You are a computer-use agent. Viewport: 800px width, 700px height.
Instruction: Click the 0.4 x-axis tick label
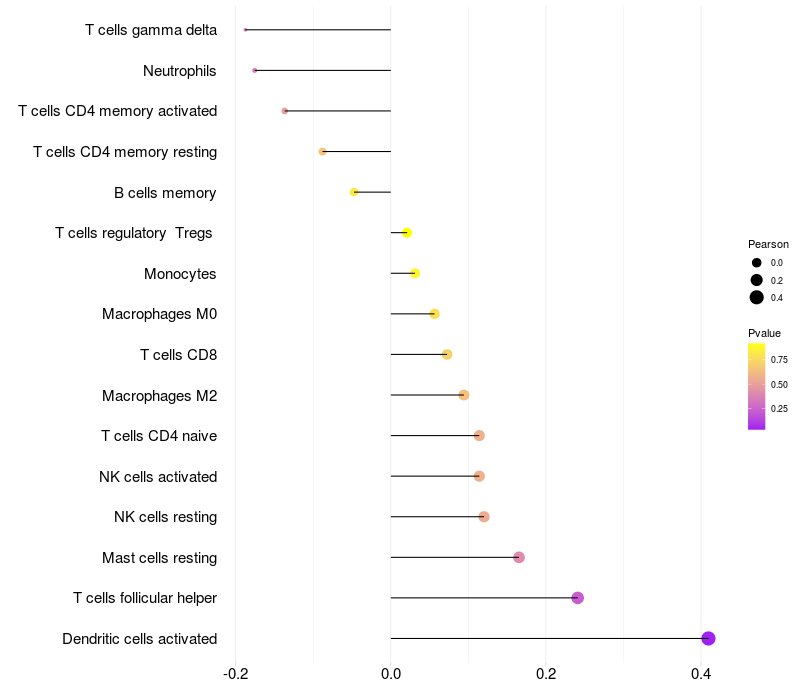coord(701,674)
